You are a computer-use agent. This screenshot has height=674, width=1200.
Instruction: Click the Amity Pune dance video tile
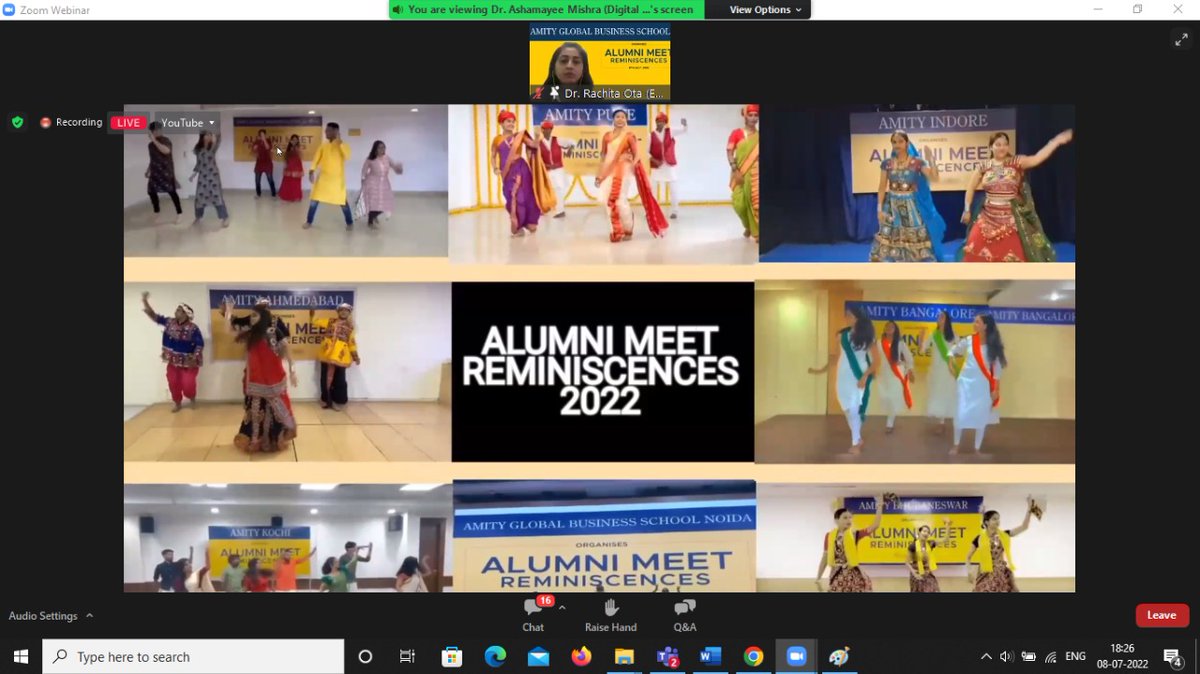(x=603, y=184)
